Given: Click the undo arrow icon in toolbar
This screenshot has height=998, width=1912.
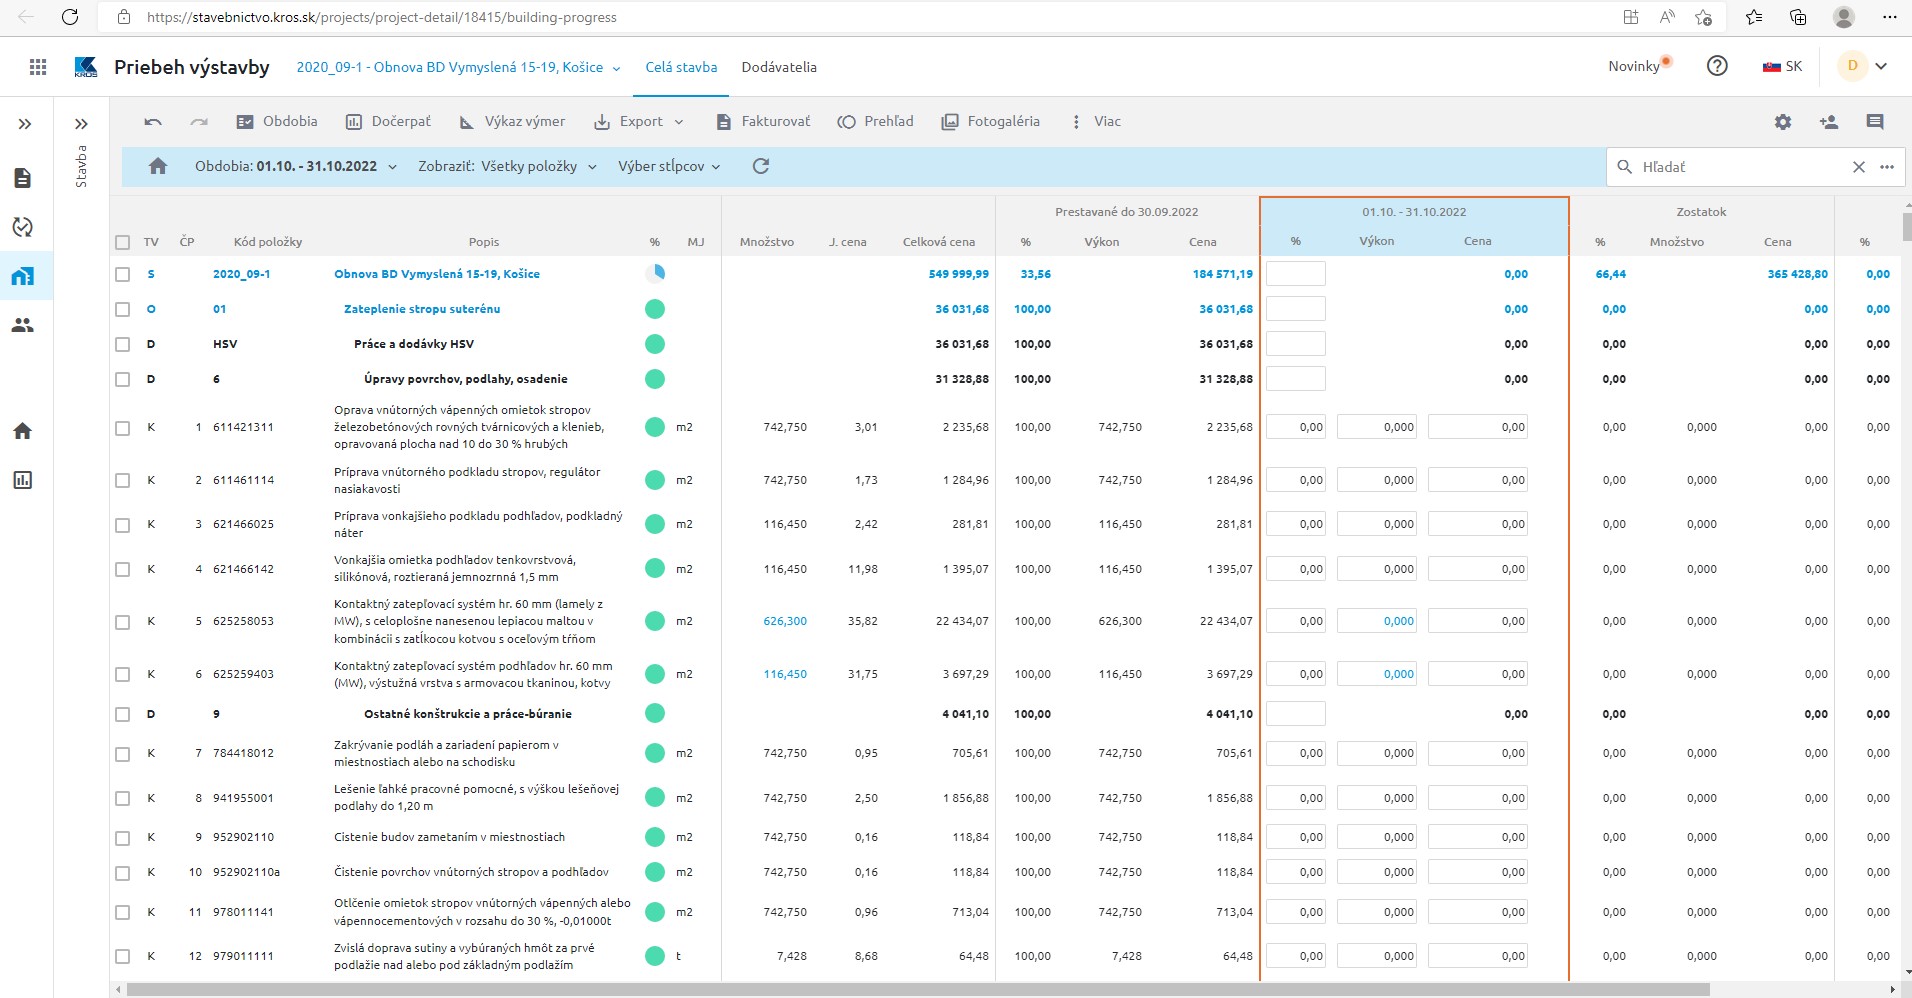Looking at the screenshot, I should (153, 122).
